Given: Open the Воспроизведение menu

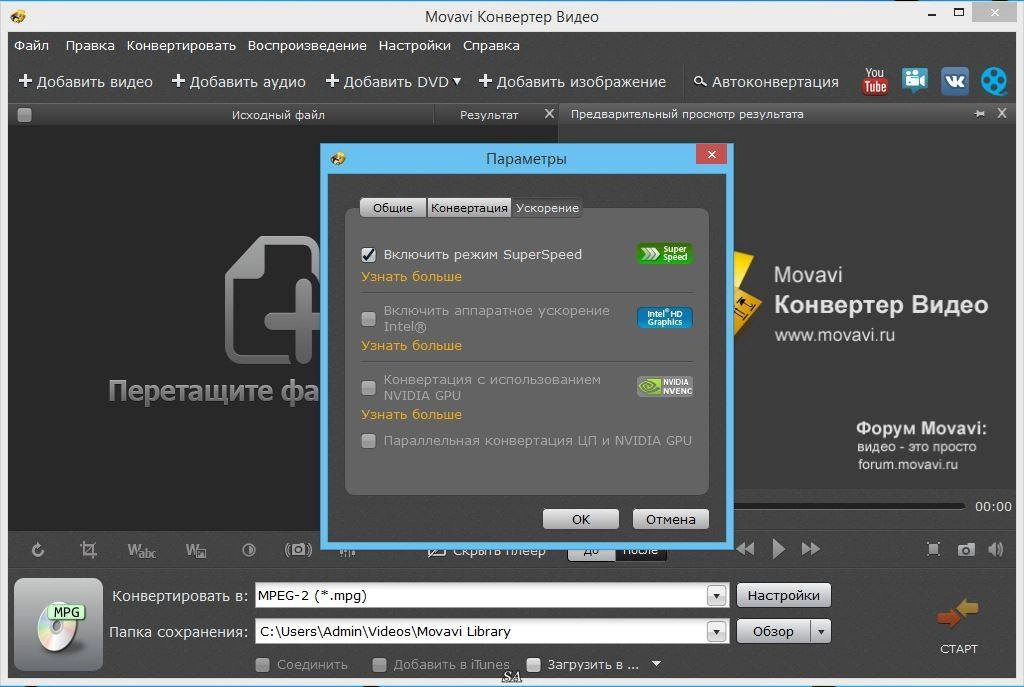Looking at the screenshot, I should tap(307, 46).
